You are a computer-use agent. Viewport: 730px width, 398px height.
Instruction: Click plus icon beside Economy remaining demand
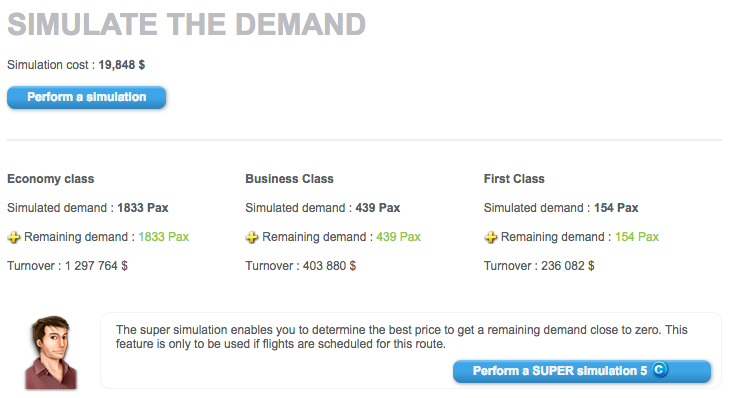(x=14, y=237)
